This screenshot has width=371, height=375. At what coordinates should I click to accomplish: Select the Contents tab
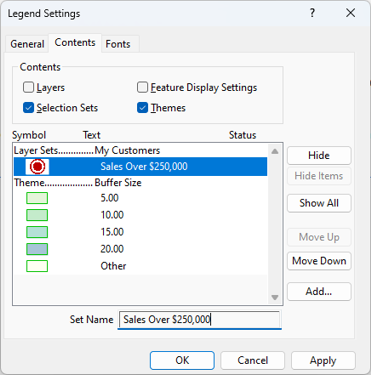[75, 43]
